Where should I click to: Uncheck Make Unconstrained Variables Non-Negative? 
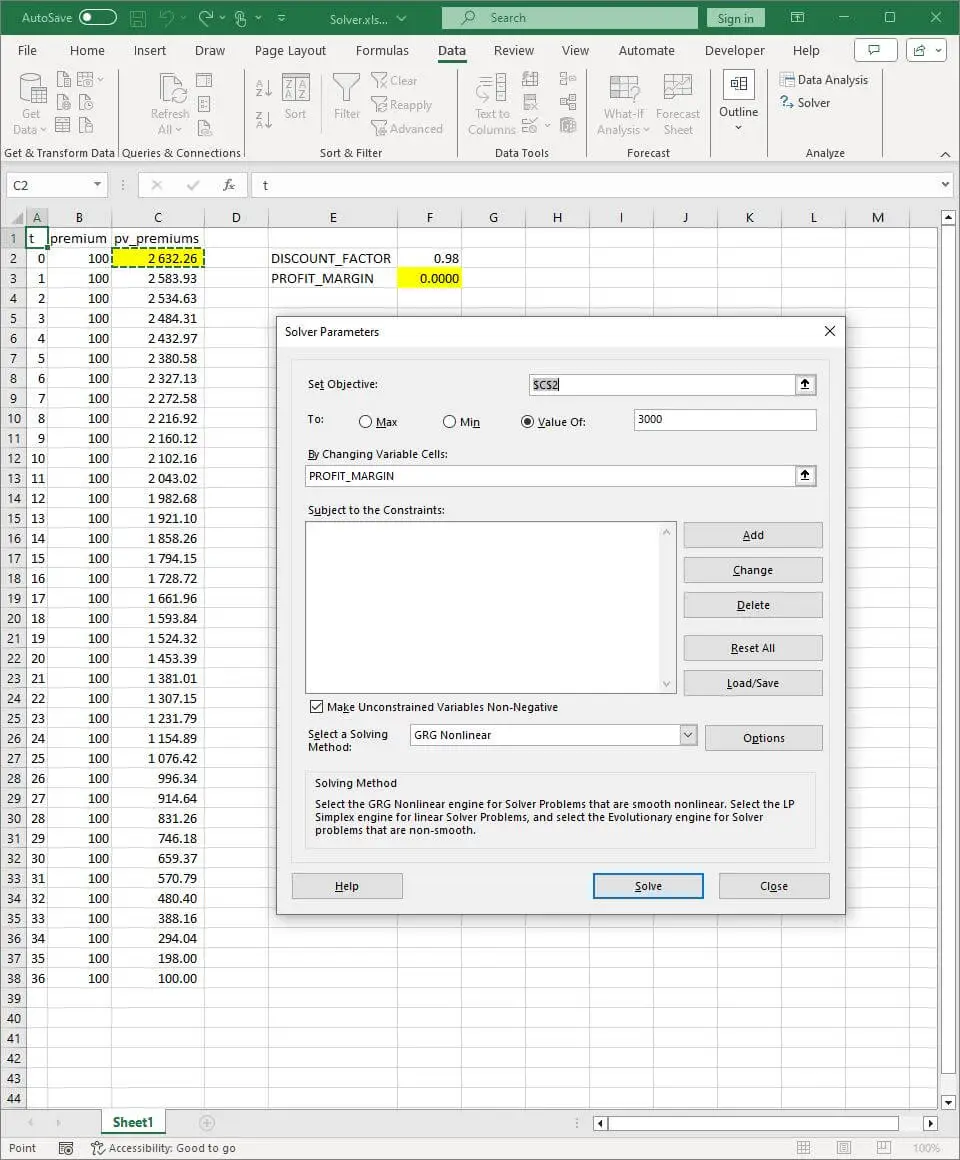[x=317, y=707]
